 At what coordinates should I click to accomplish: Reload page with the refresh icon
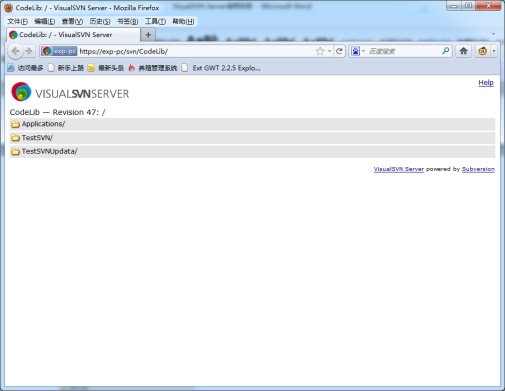[339, 51]
